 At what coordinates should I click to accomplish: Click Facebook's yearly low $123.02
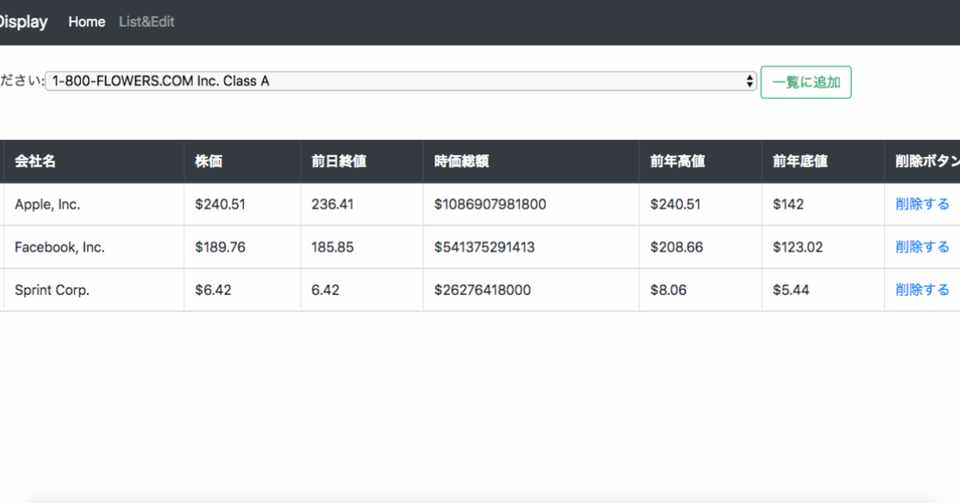798,247
